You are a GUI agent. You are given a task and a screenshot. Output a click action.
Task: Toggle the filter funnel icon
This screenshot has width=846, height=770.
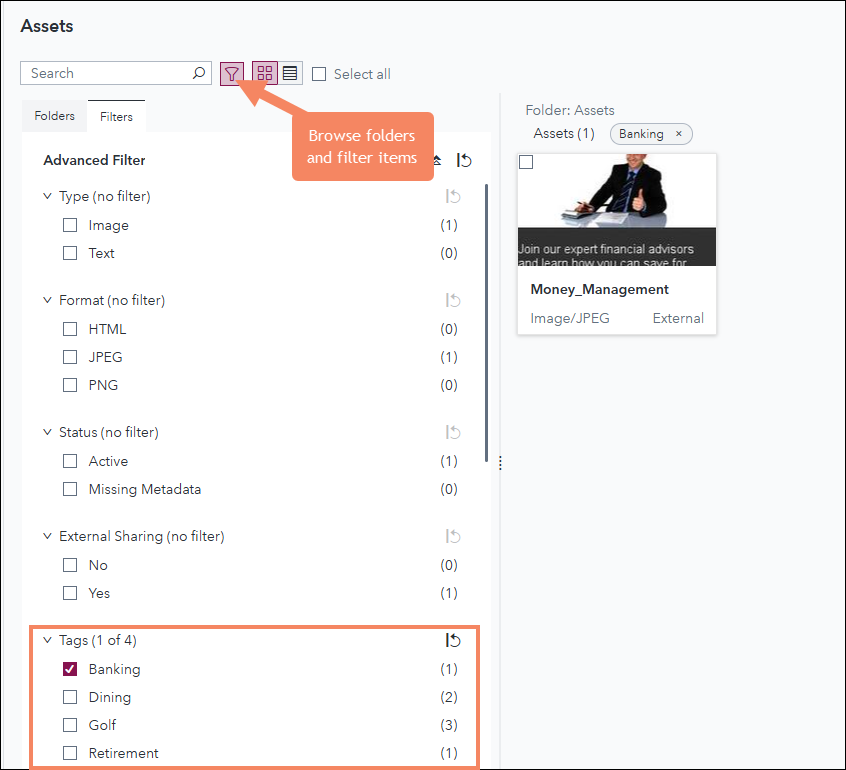coord(232,73)
